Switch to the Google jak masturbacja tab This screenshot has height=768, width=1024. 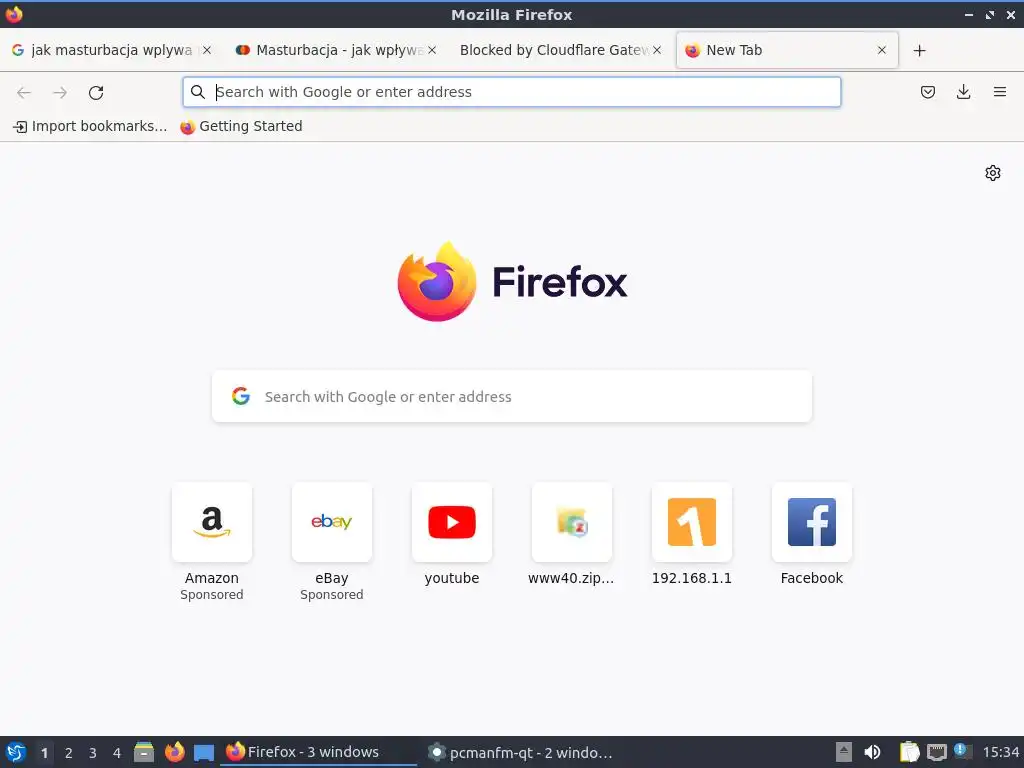click(112, 50)
